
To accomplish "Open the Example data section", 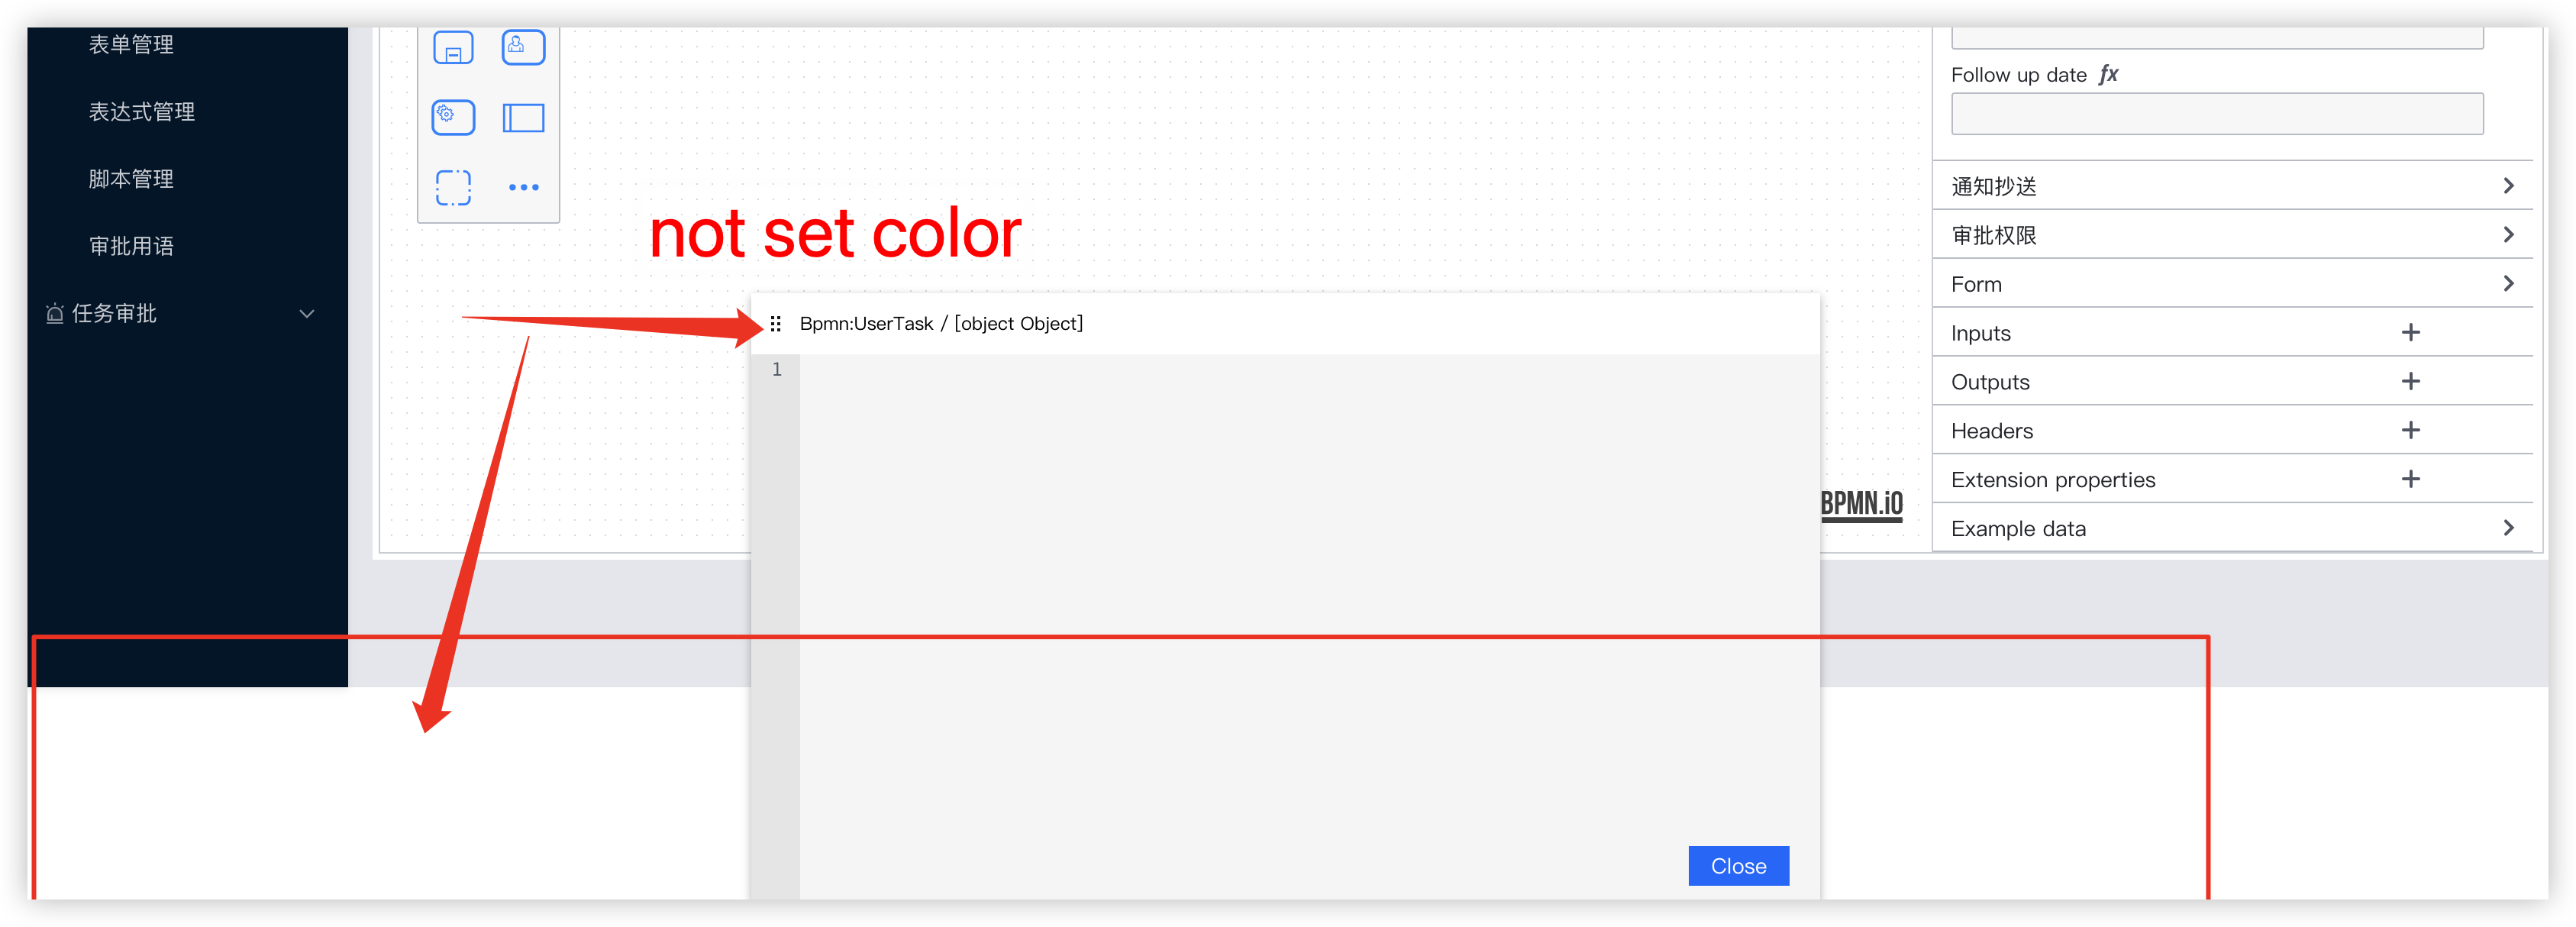I will (2507, 527).
